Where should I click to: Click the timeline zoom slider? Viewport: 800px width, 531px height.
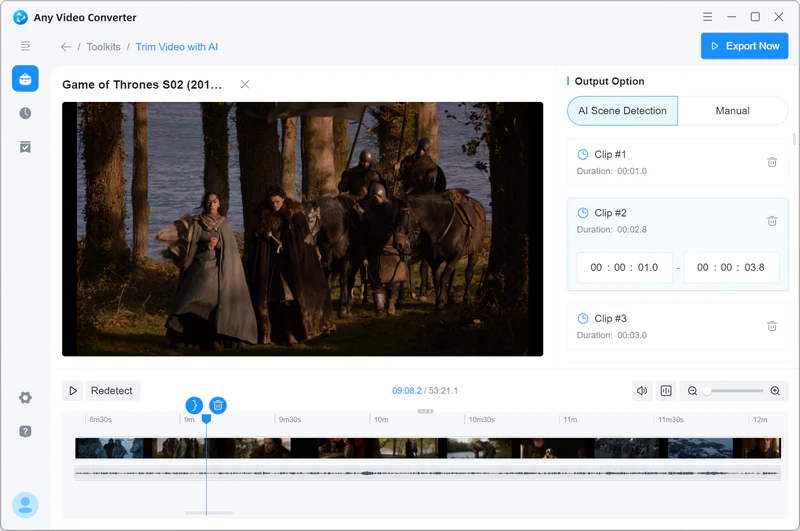733,391
